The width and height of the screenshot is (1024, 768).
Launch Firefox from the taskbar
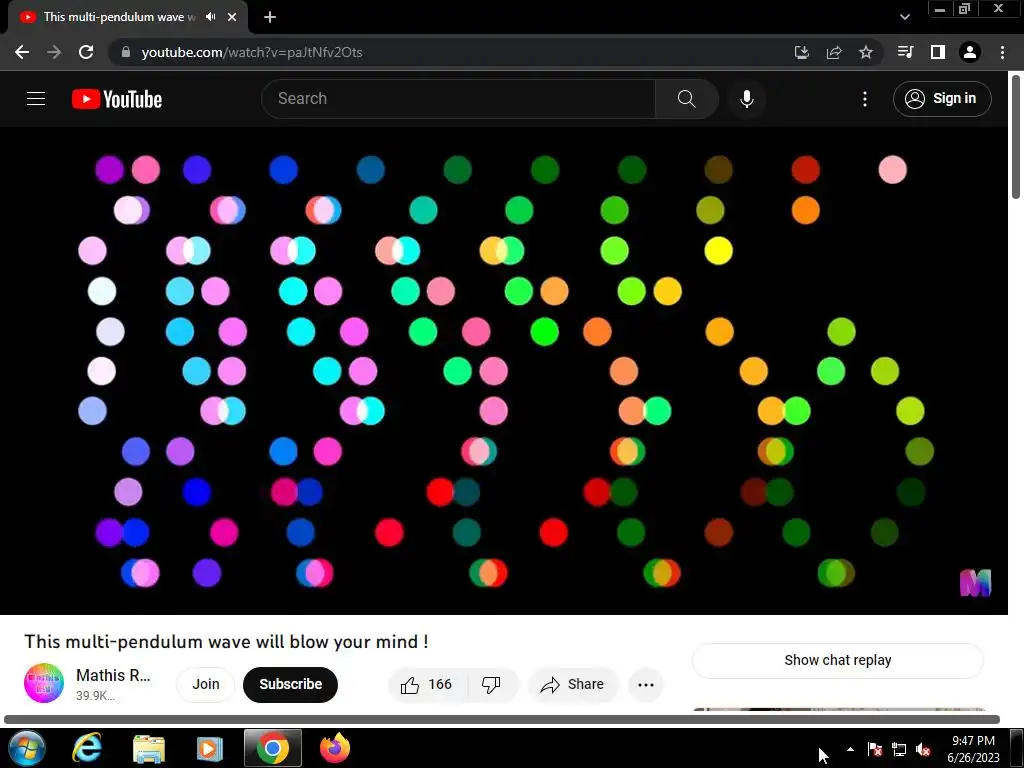pos(335,748)
